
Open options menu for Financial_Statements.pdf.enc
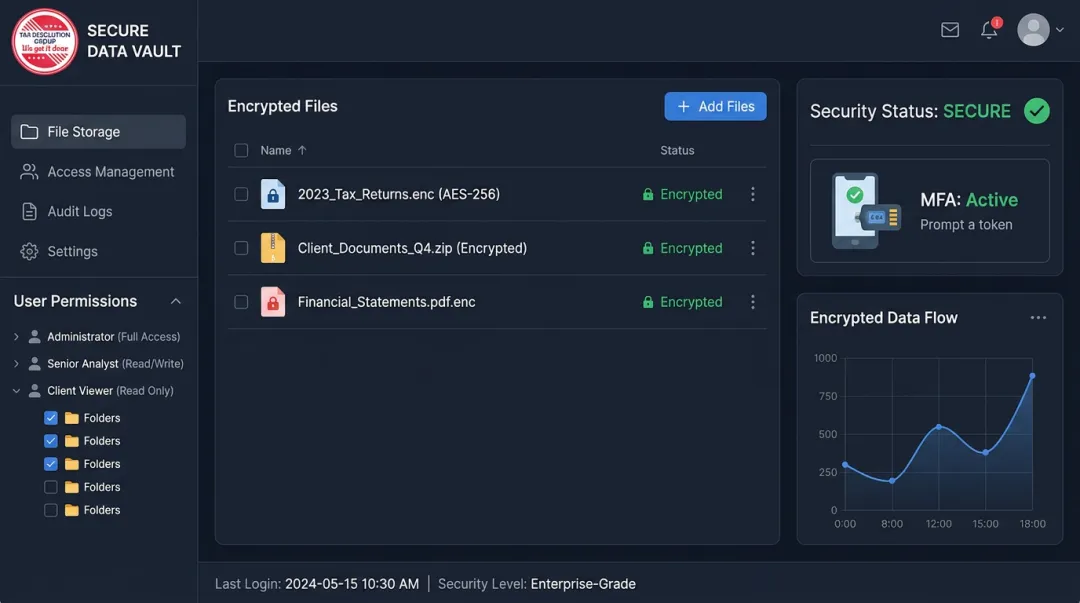click(x=753, y=302)
